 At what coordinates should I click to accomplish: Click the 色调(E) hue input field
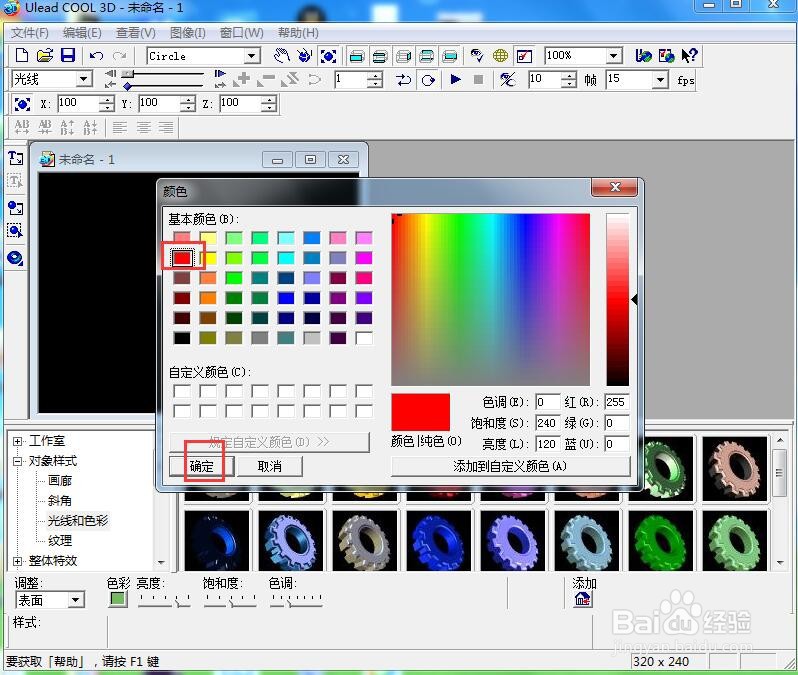[x=548, y=402]
